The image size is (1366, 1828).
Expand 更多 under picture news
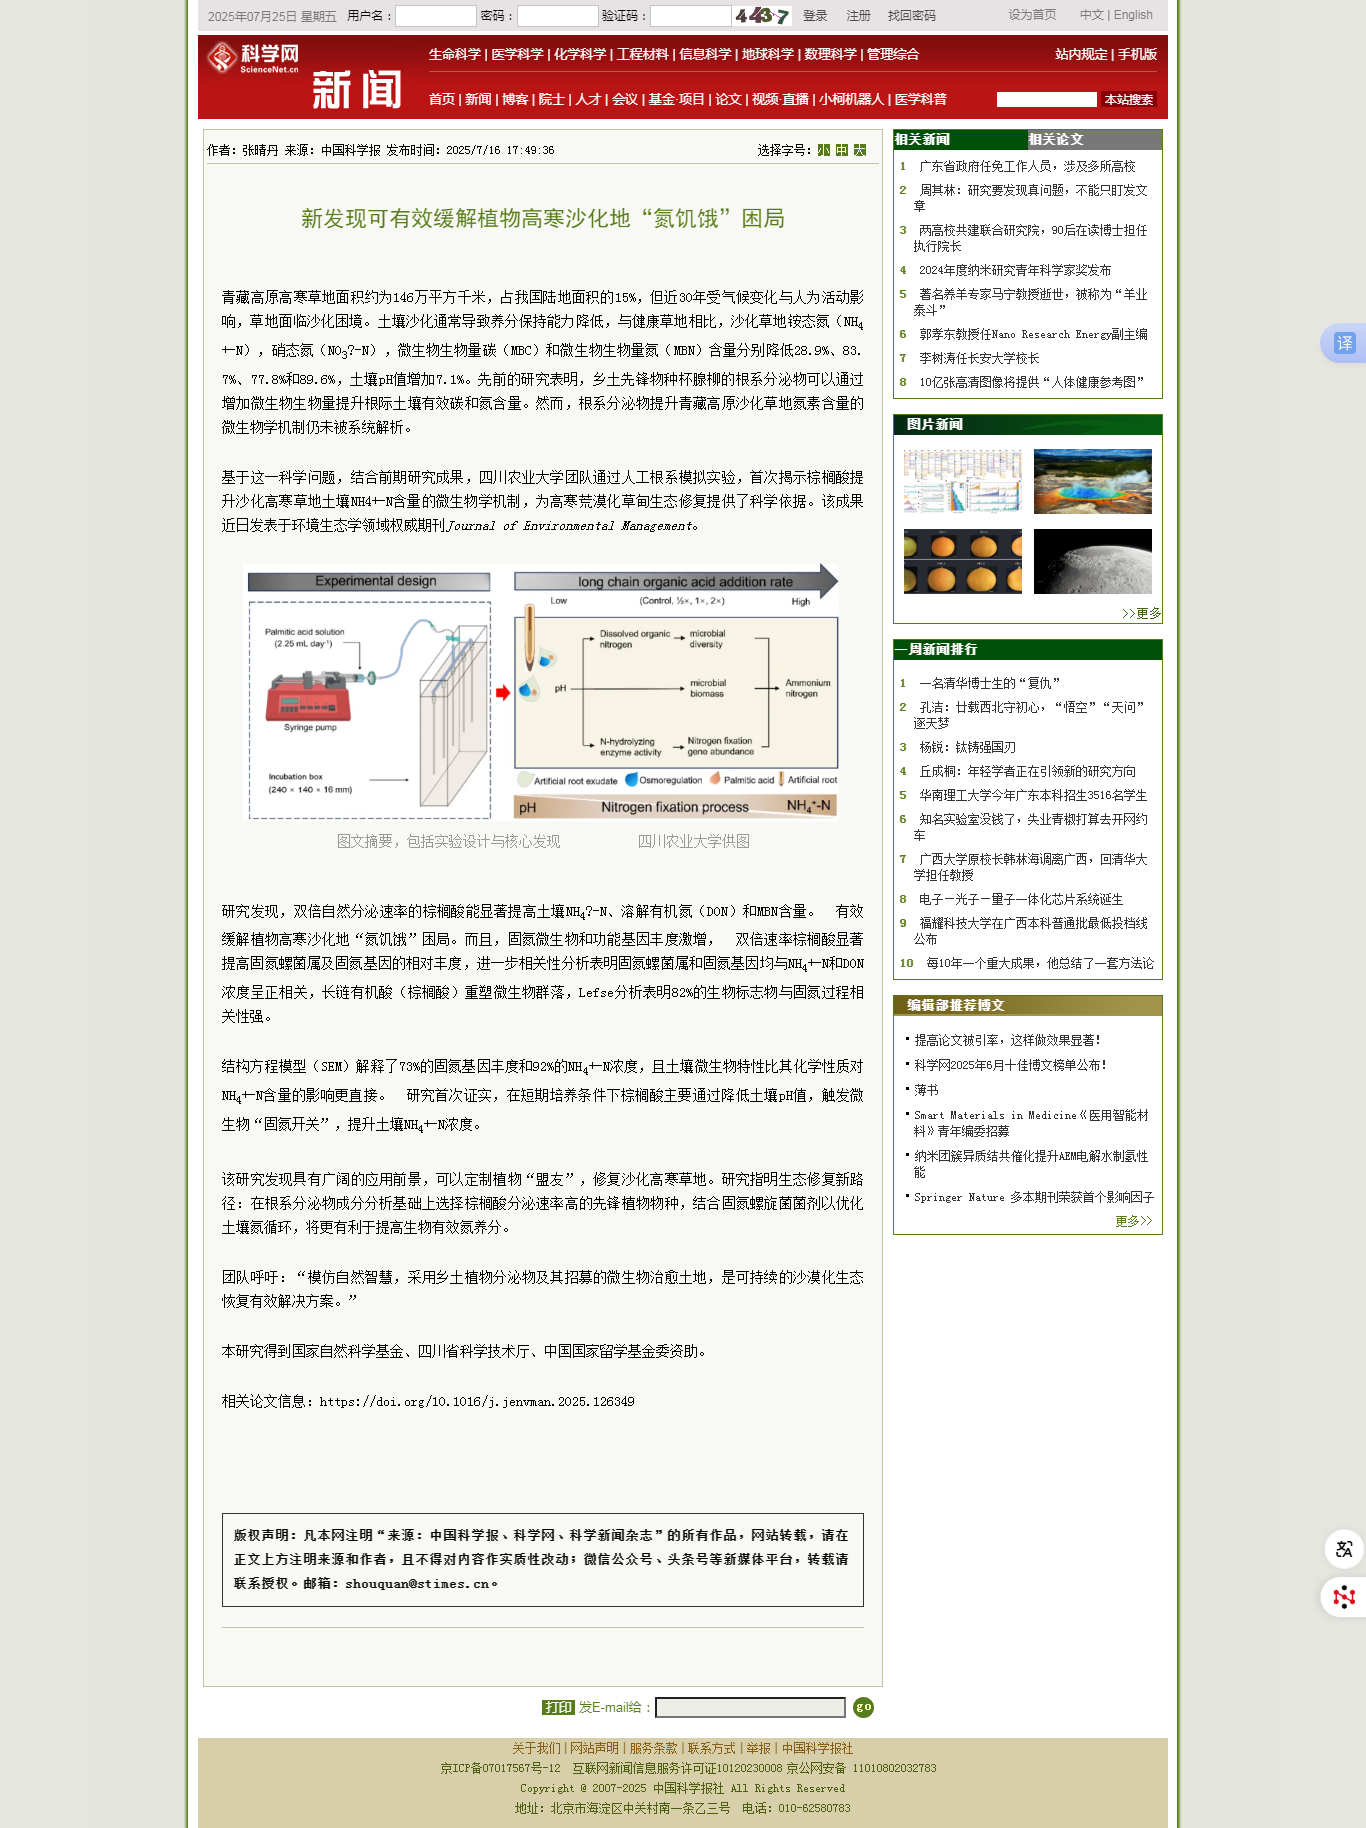[x=1141, y=613]
